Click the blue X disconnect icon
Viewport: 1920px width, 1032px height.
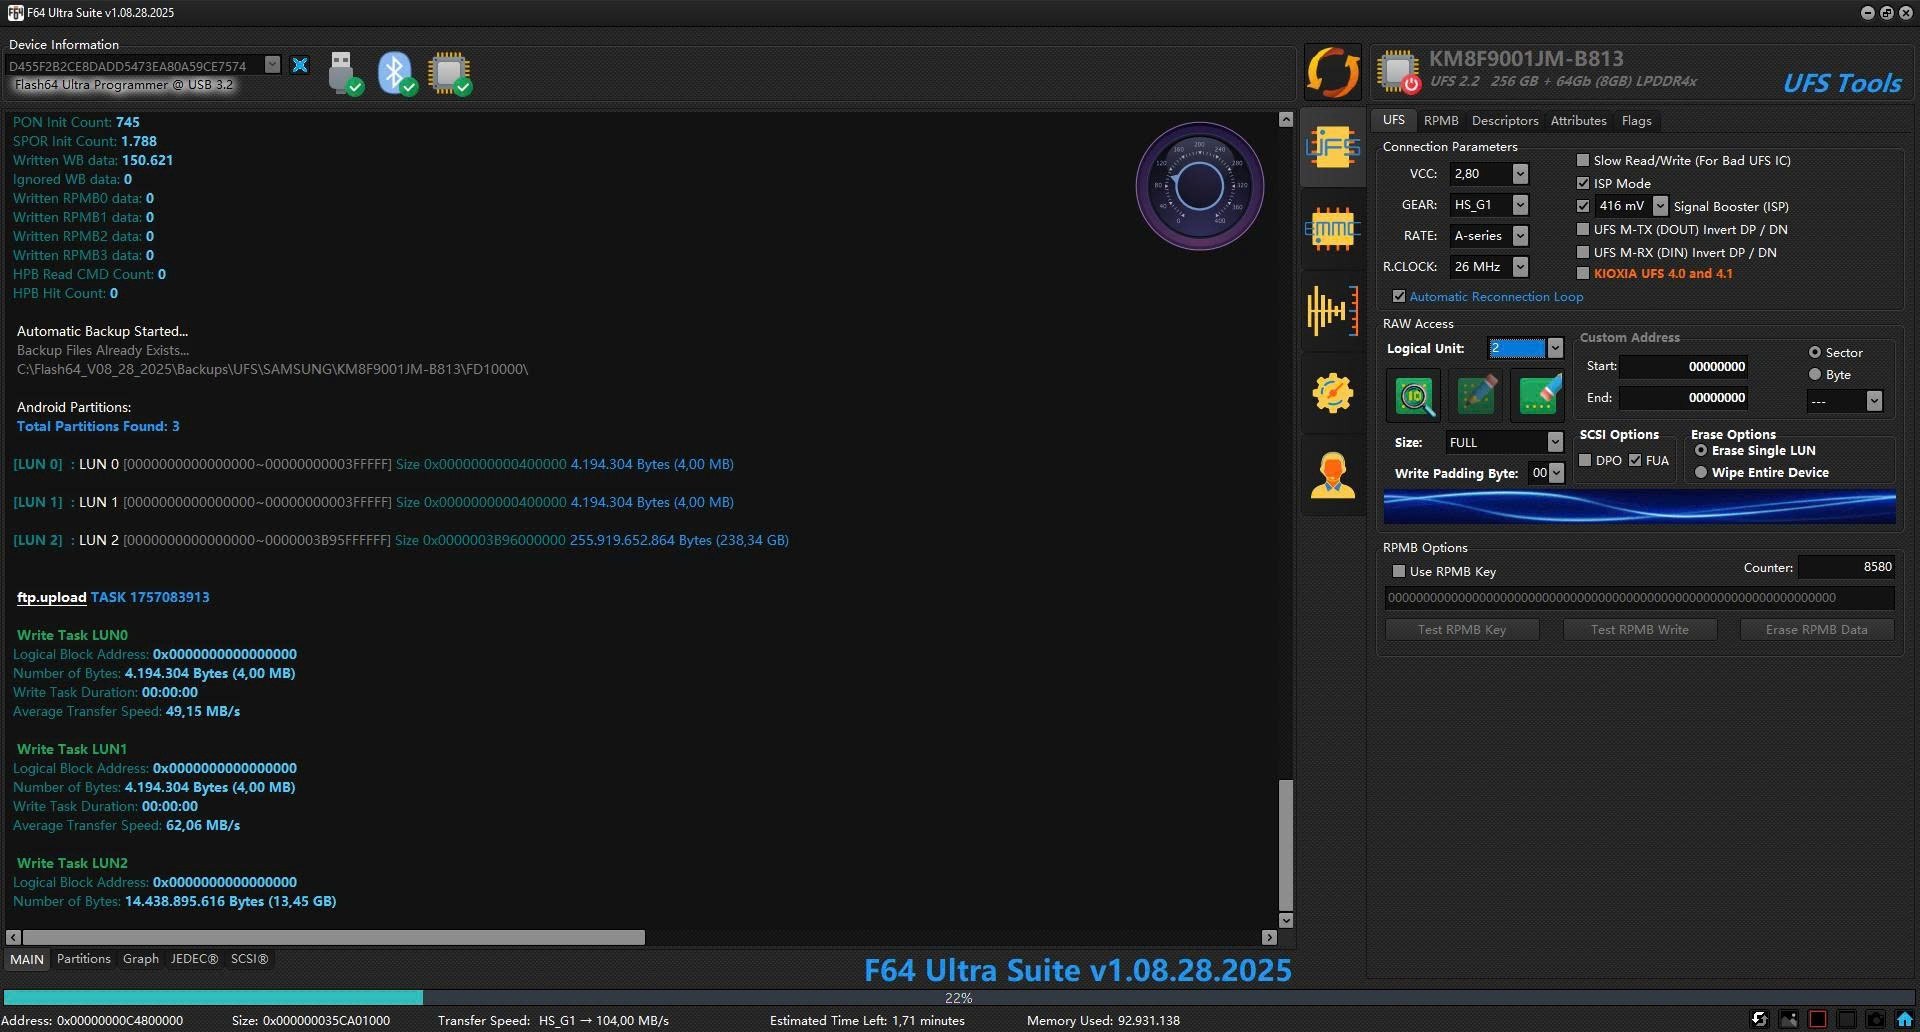300,65
